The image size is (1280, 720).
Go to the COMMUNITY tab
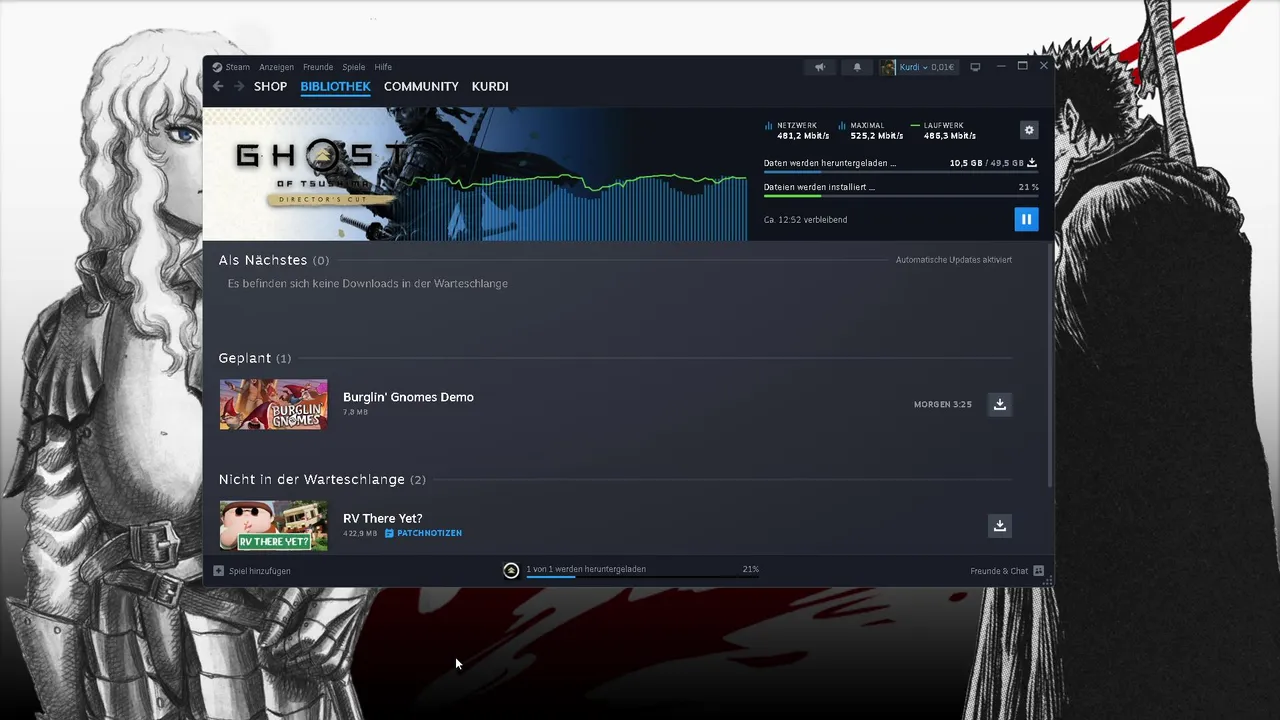tap(421, 86)
